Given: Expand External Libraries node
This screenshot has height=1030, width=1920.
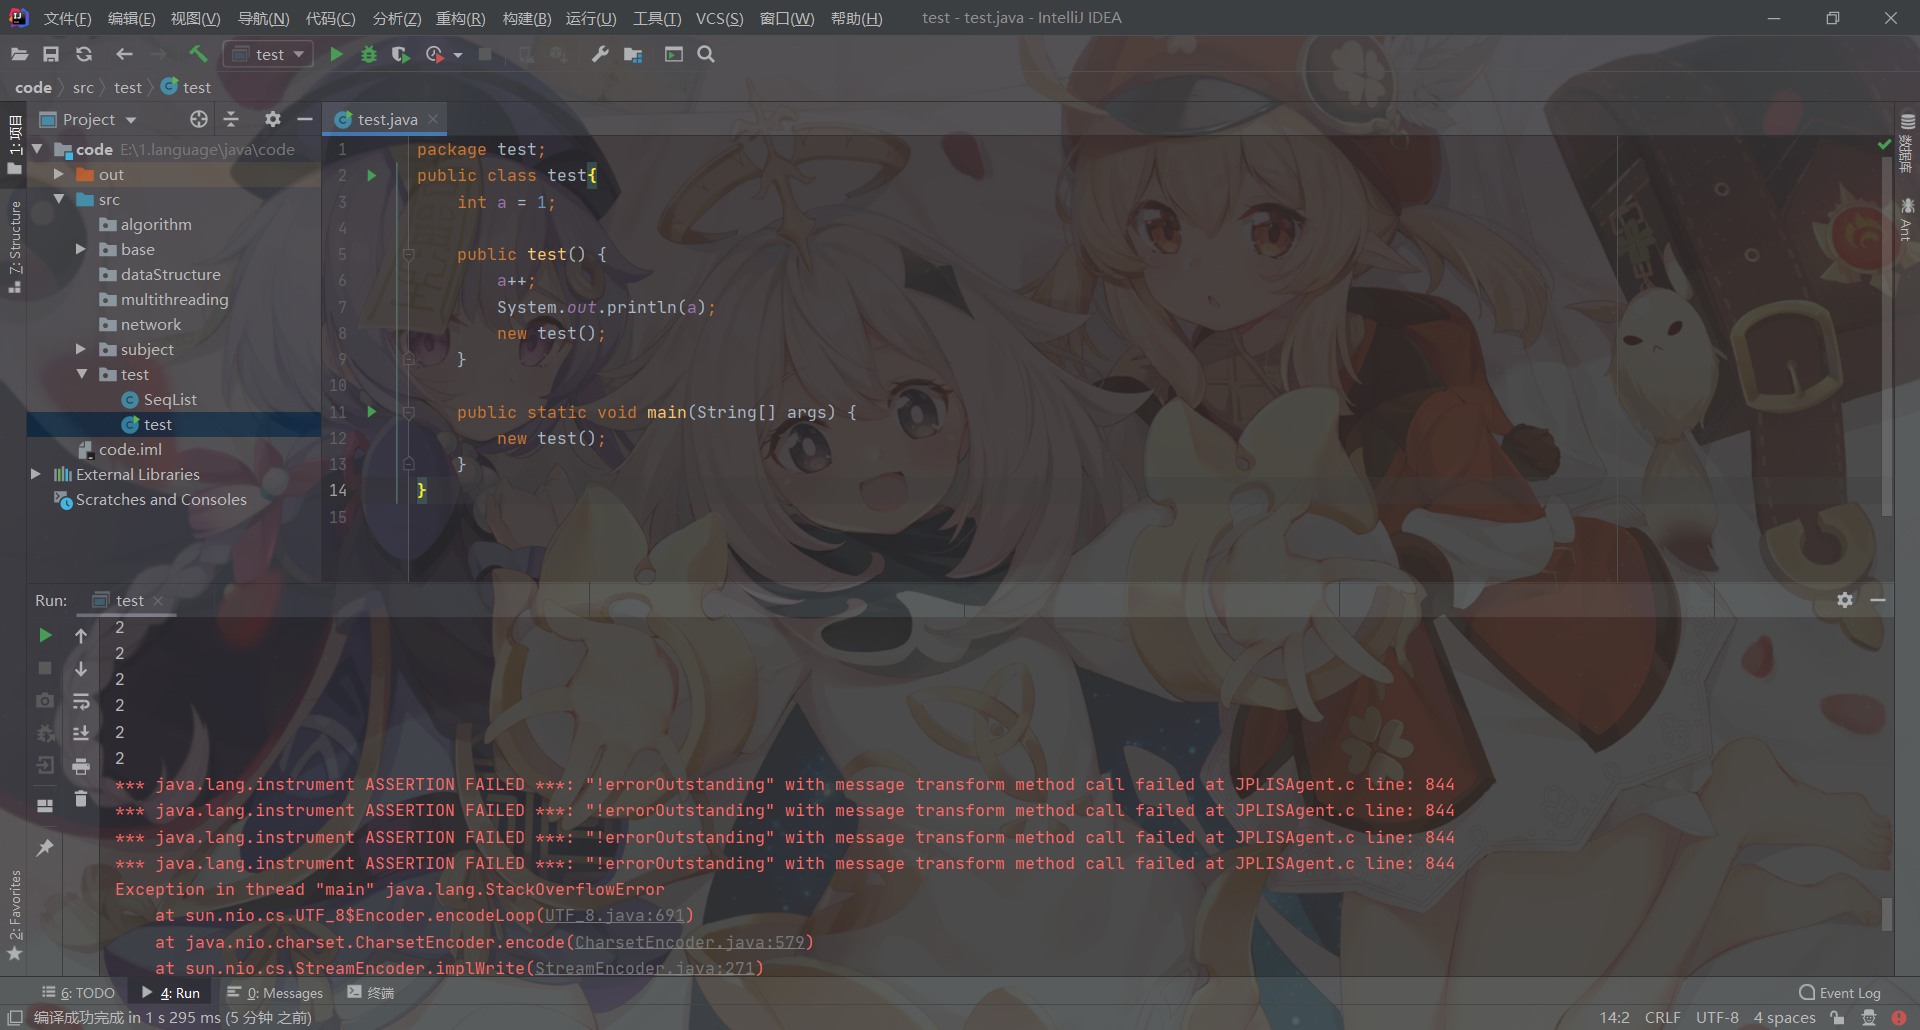Looking at the screenshot, I should point(35,474).
